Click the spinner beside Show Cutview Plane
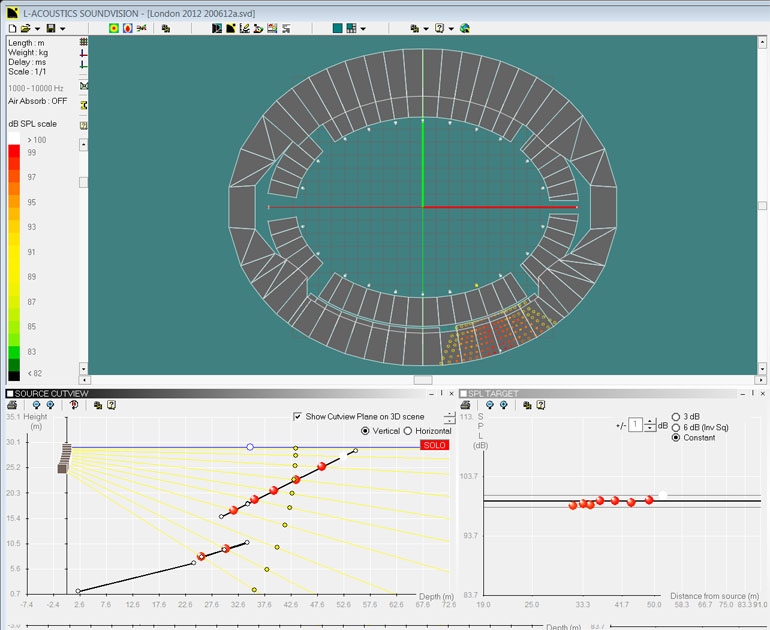The image size is (770, 630). point(449,418)
